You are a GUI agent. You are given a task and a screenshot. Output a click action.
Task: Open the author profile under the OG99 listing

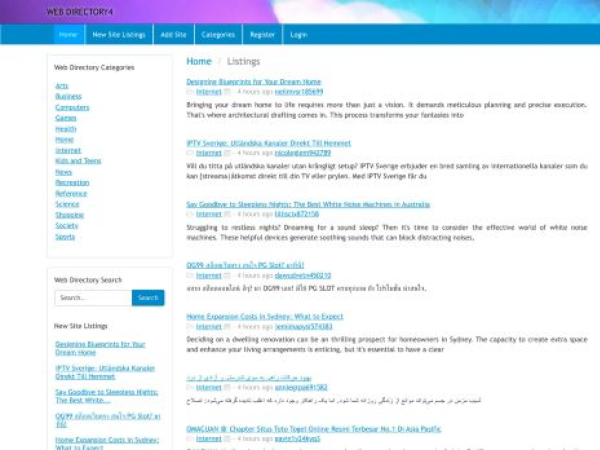(303, 276)
